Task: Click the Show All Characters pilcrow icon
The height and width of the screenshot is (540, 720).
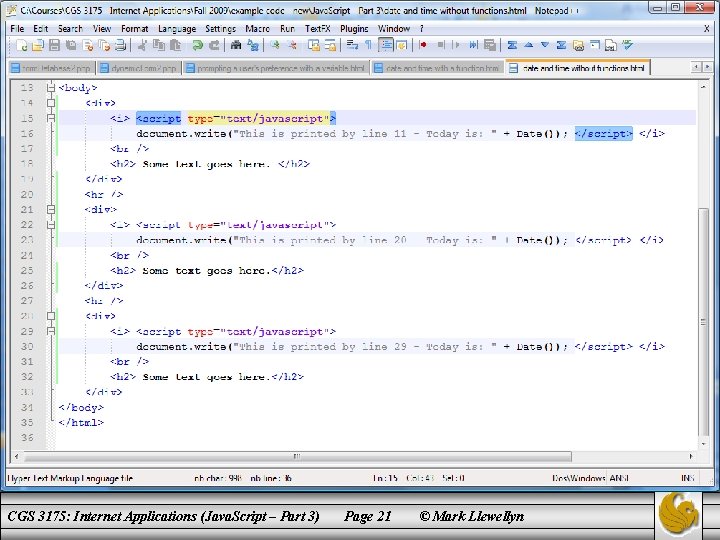Action: pyautogui.click(x=367, y=46)
